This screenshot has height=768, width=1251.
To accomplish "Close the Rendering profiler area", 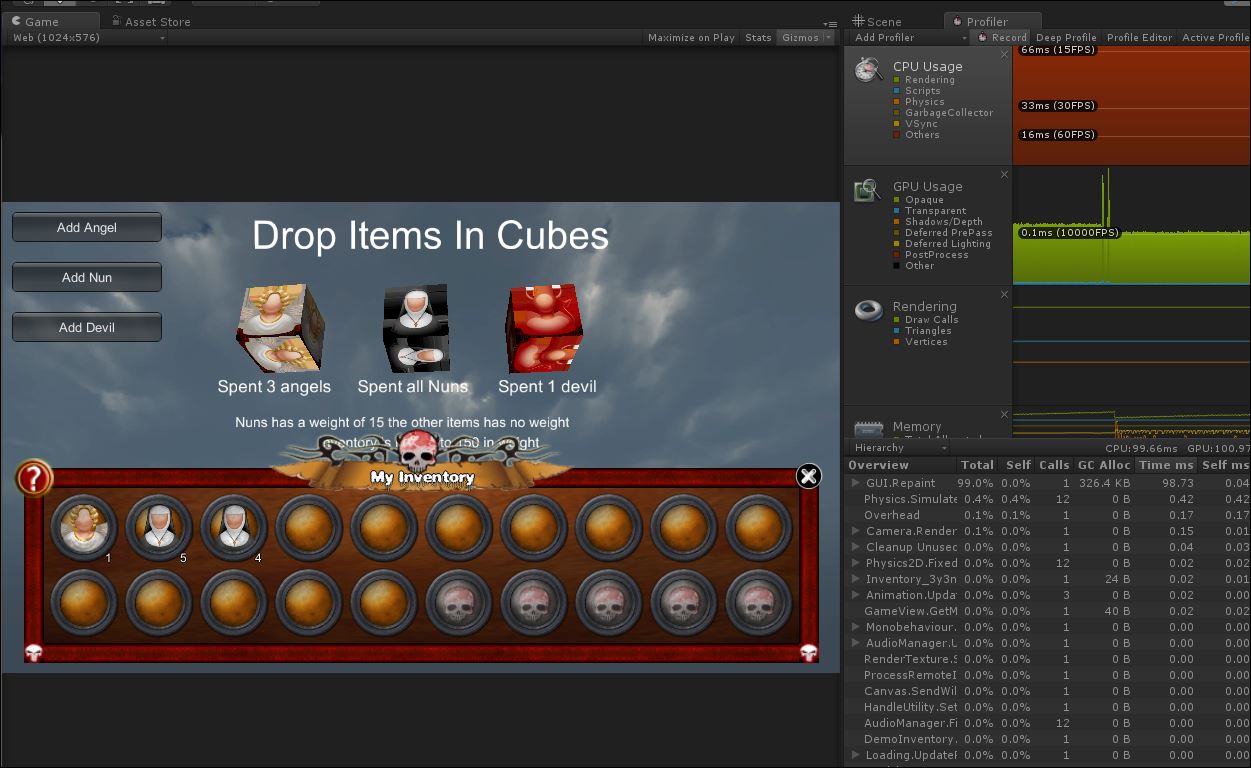I will [1005, 295].
